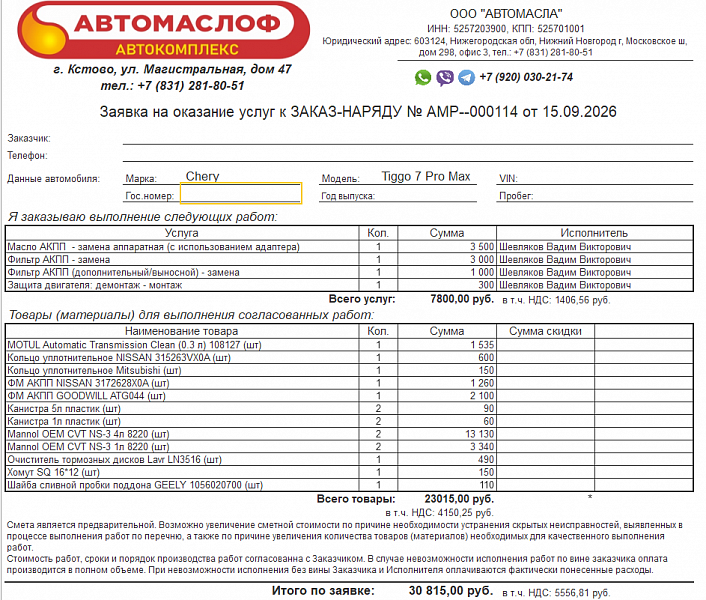
Task: Click the Tiggo 7 Pro Max model value
Action: tap(426, 176)
